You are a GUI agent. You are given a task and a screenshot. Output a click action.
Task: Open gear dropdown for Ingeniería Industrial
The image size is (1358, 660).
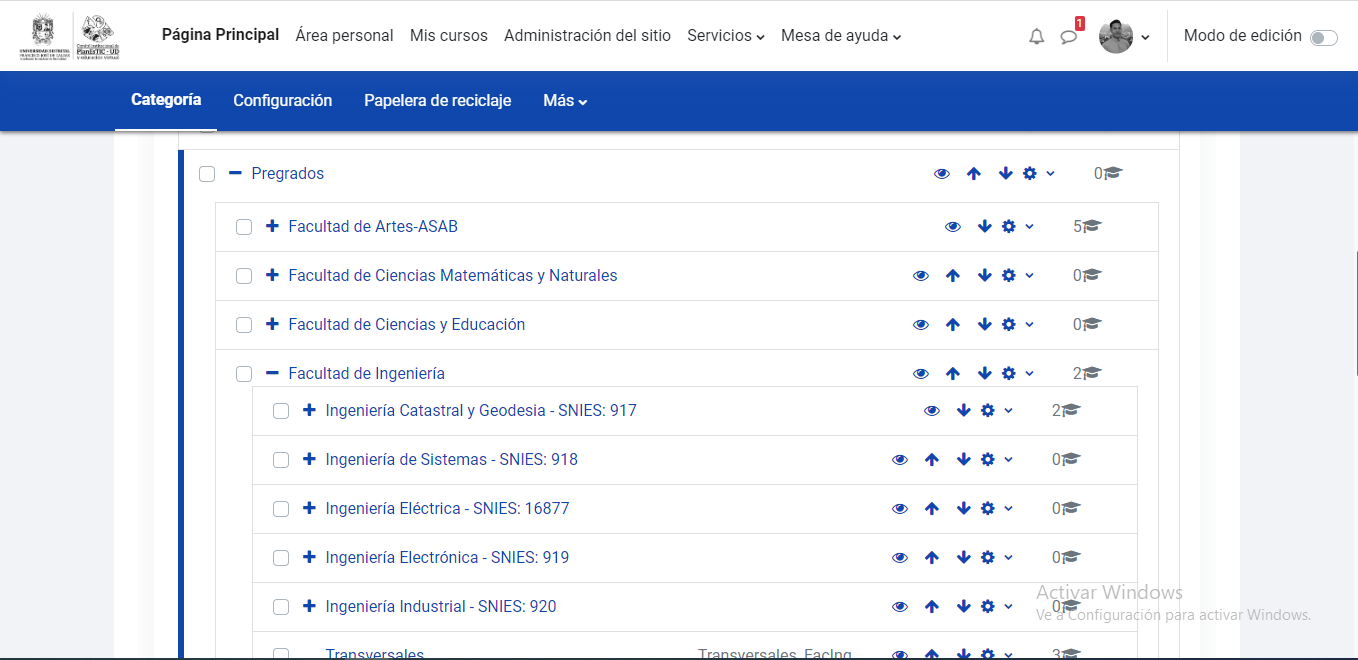pos(988,606)
